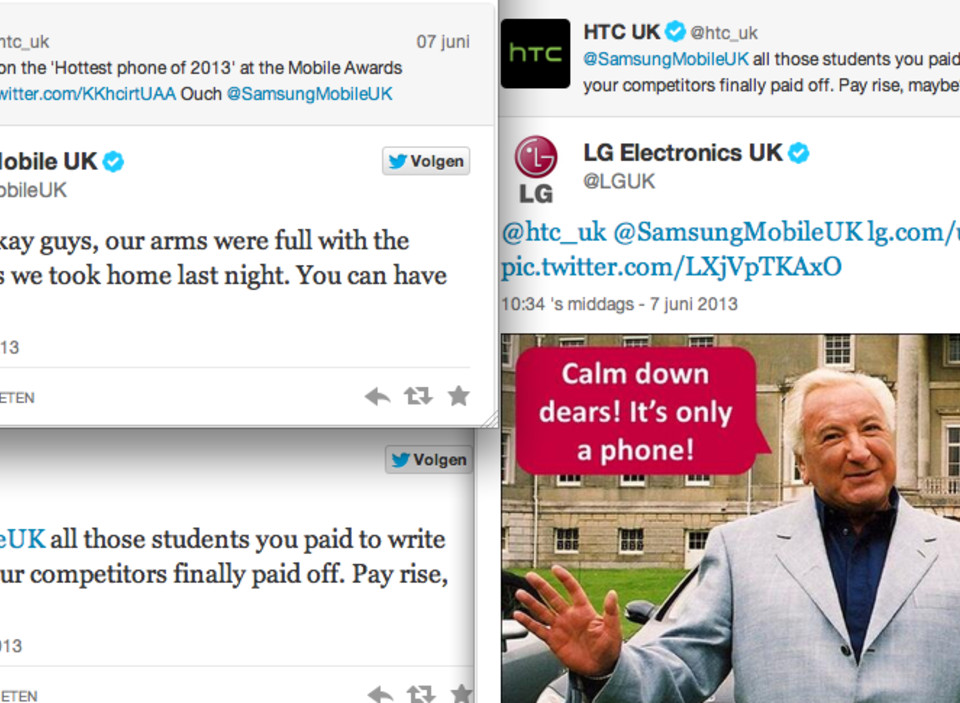Retweet the Samsung Mobile UK tweet
This screenshot has height=703, width=960.
coord(418,396)
